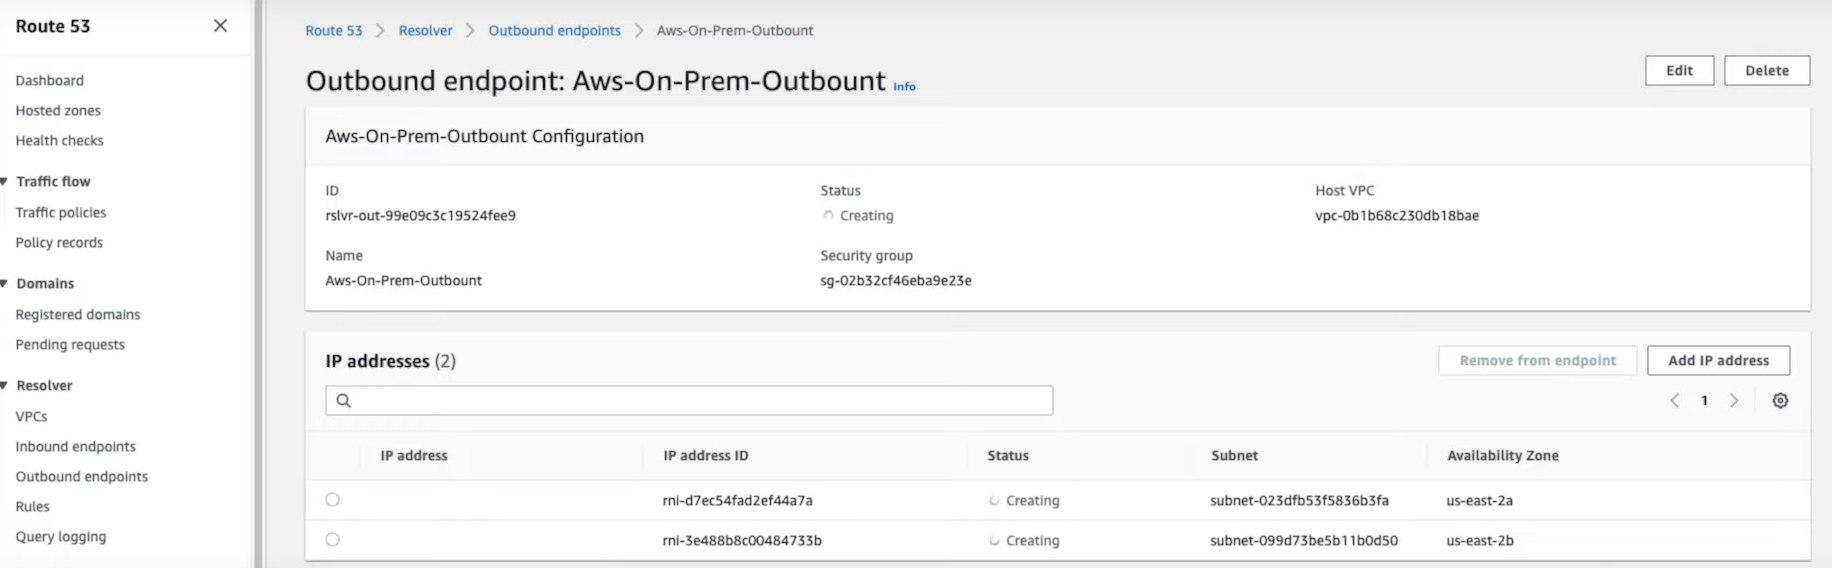Go to next page of IP addresses
This screenshot has width=1832, height=568.
[x=1734, y=401]
